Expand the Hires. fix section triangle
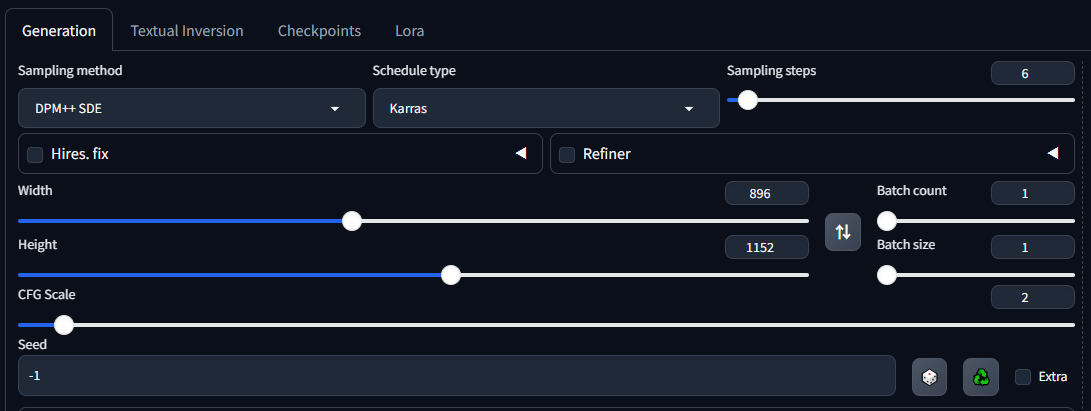The width and height of the screenshot is (1091, 411). pyautogui.click(x=520, y=154)
